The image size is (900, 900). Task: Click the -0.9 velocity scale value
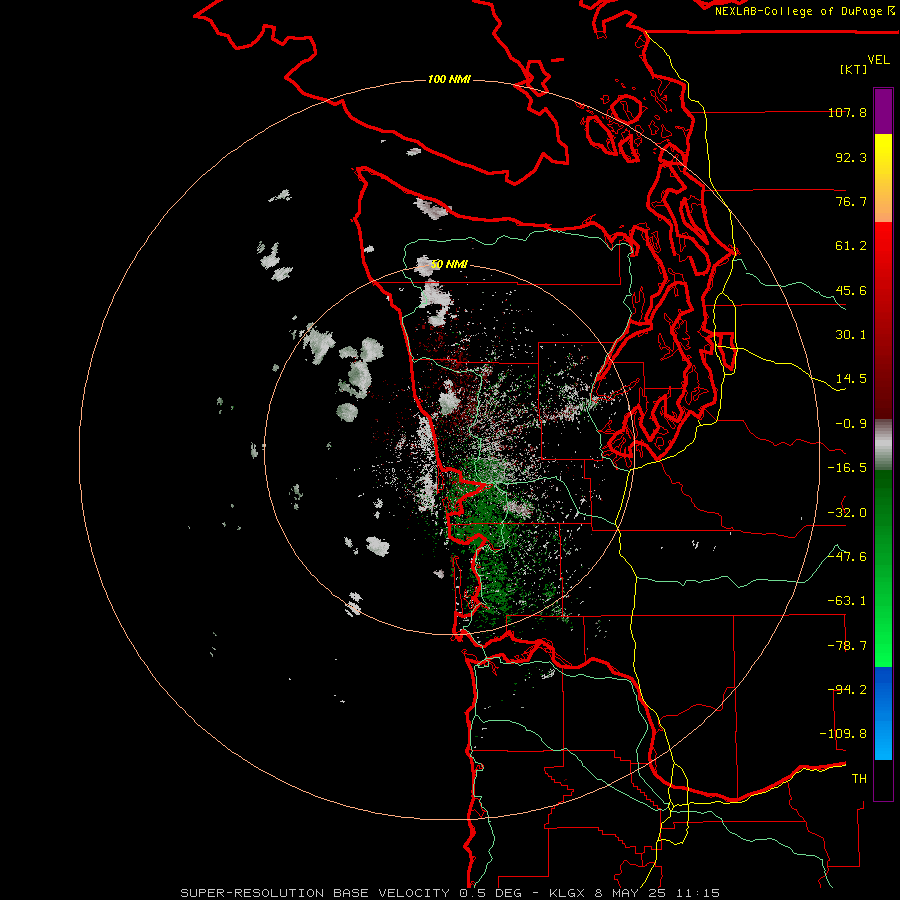851,424
